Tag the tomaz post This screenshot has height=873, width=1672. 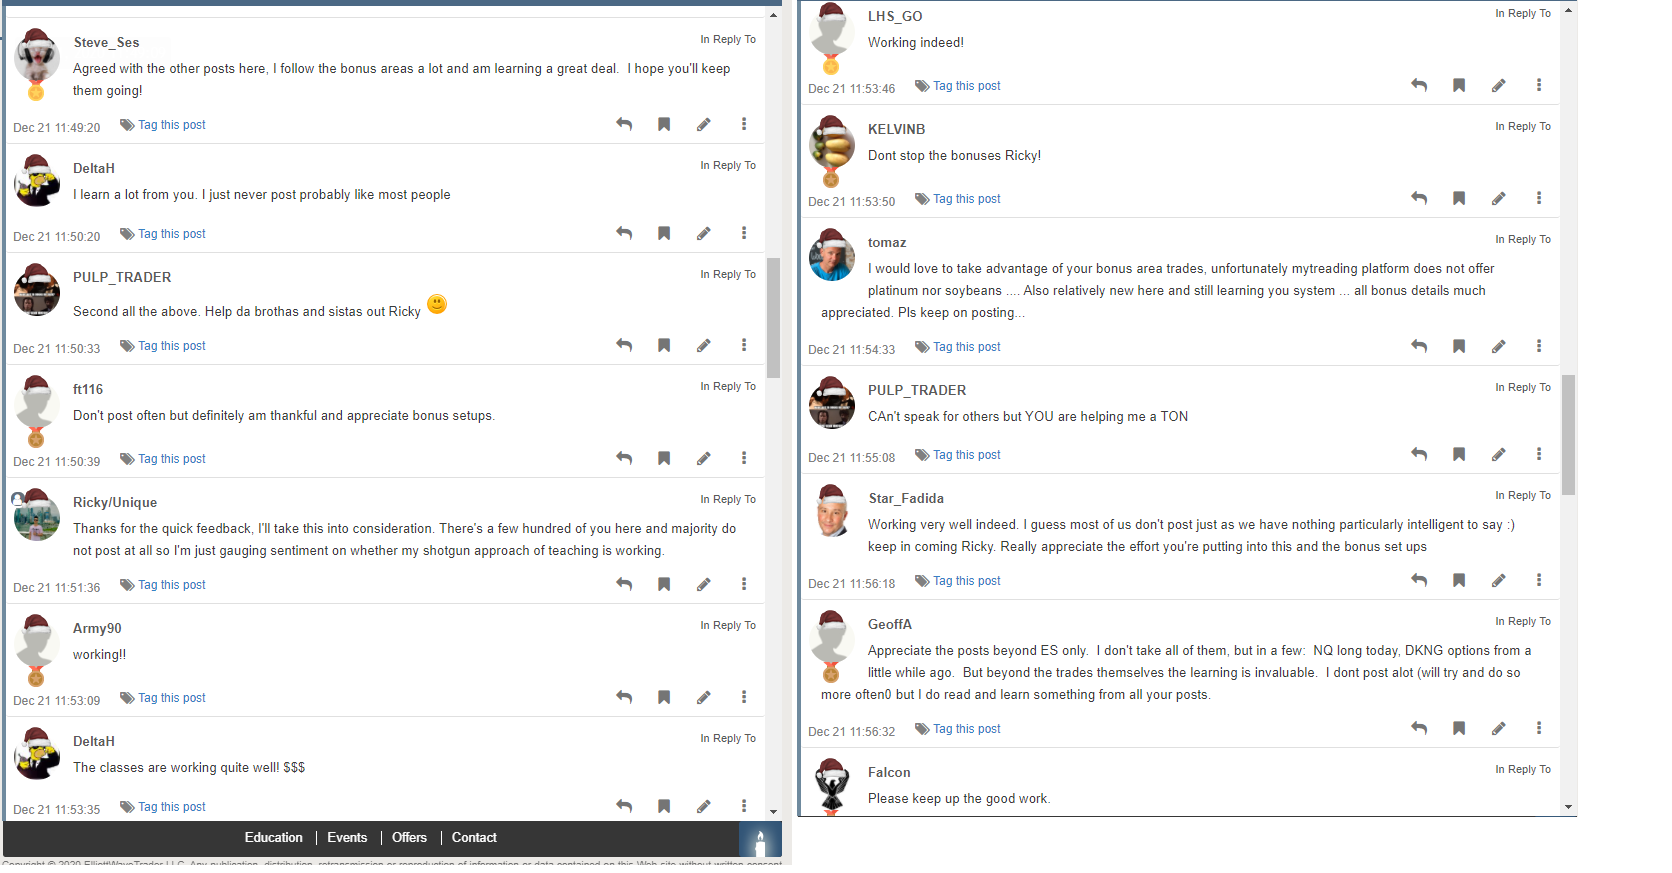958,347
